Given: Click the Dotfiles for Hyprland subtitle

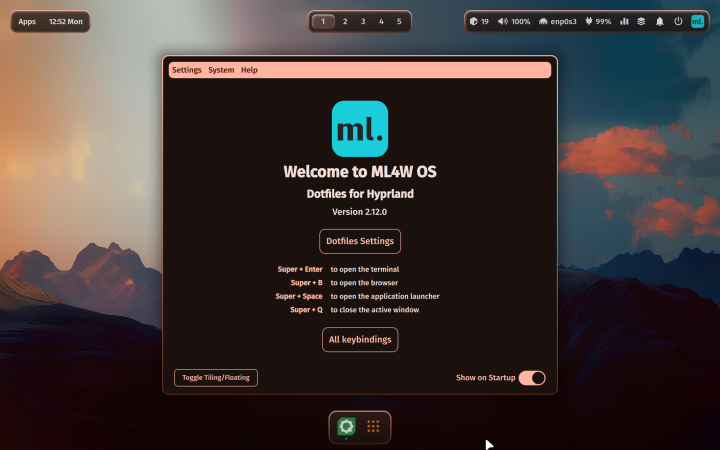Looking at the screenshot, I should coord(360,194).
